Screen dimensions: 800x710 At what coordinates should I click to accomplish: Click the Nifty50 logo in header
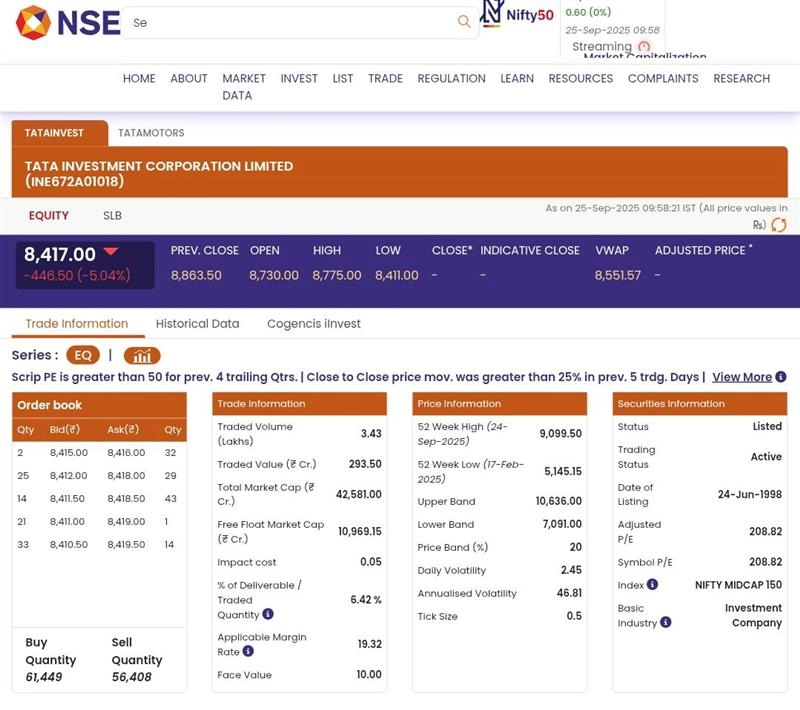(x=518, y=14)
